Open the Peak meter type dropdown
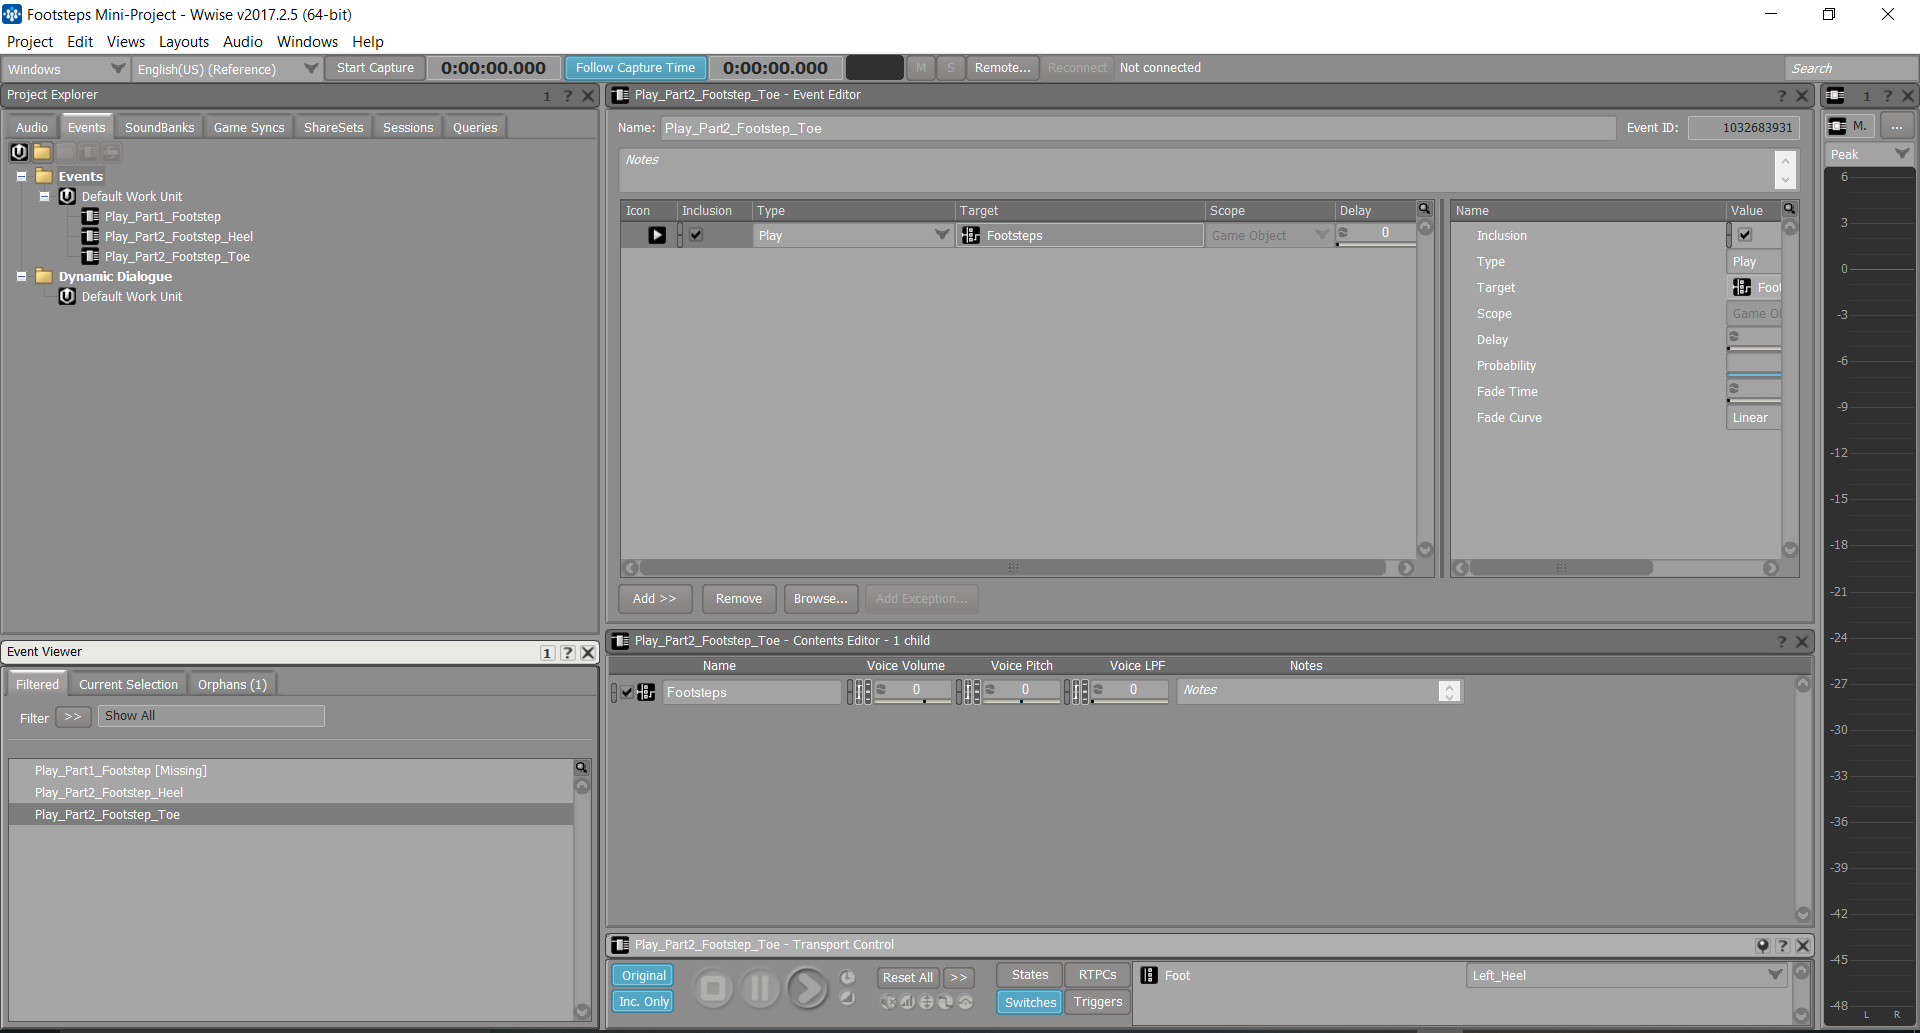 coord(1870,154)
